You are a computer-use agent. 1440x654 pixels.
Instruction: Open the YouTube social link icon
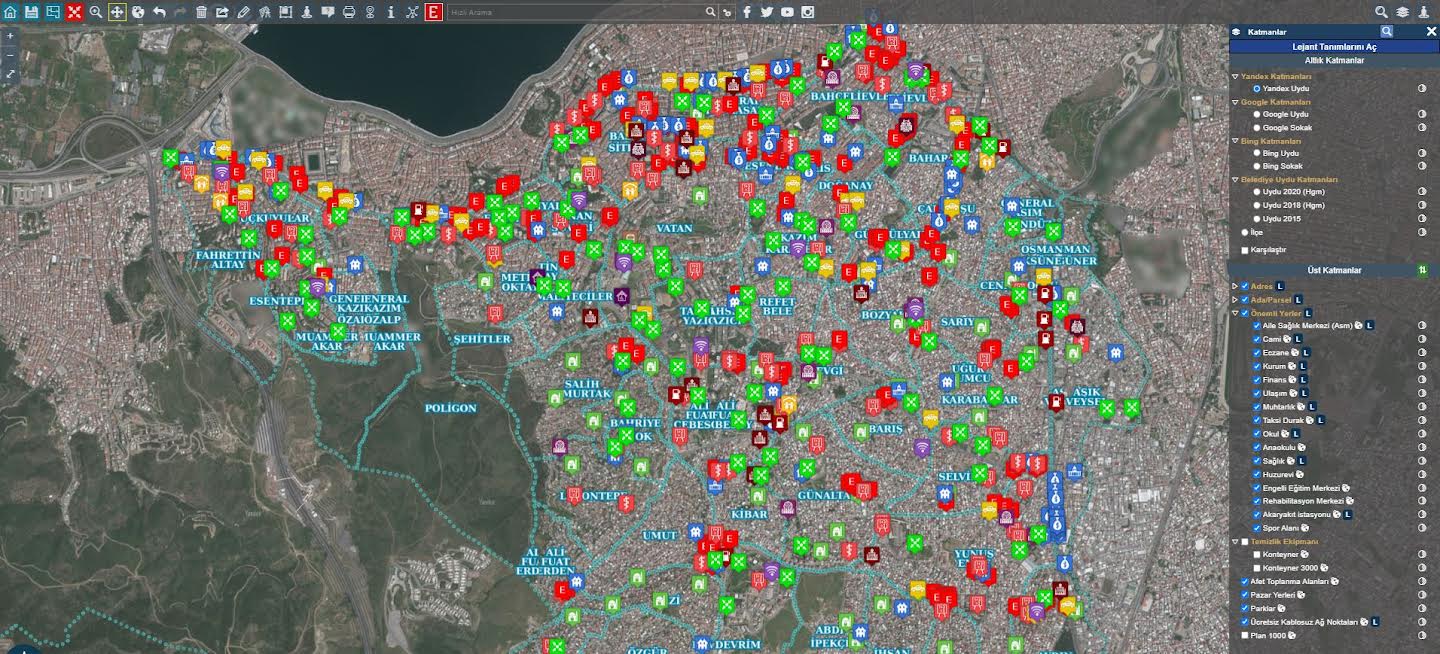(787, 12)
